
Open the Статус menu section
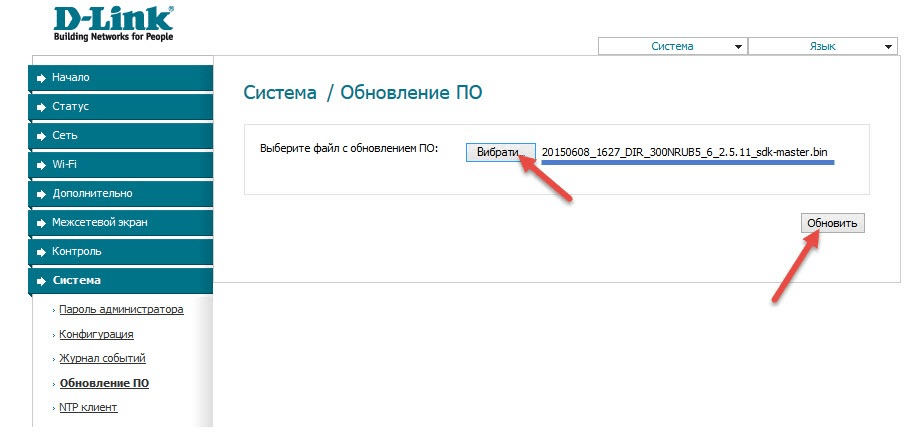[121, 107]
